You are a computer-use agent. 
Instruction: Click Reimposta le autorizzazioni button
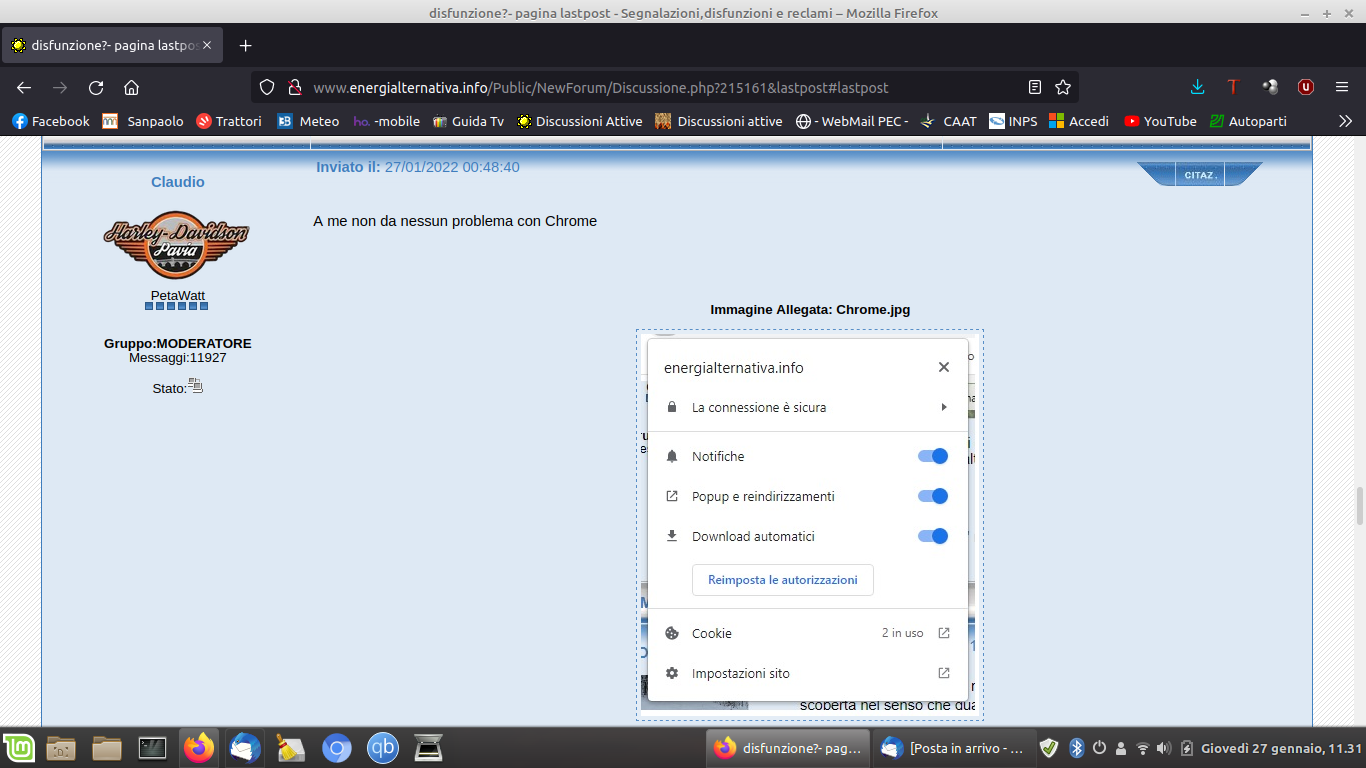[783, 580]
